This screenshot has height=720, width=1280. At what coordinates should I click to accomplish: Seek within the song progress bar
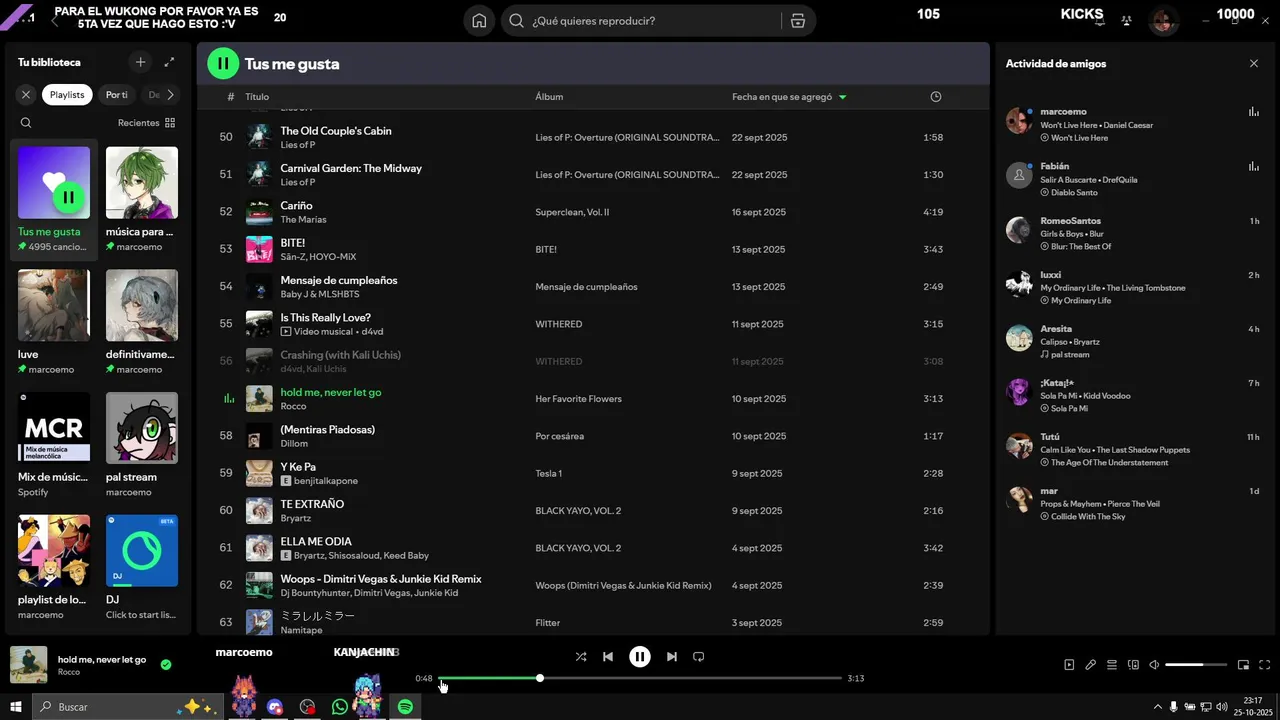[640, 678]
